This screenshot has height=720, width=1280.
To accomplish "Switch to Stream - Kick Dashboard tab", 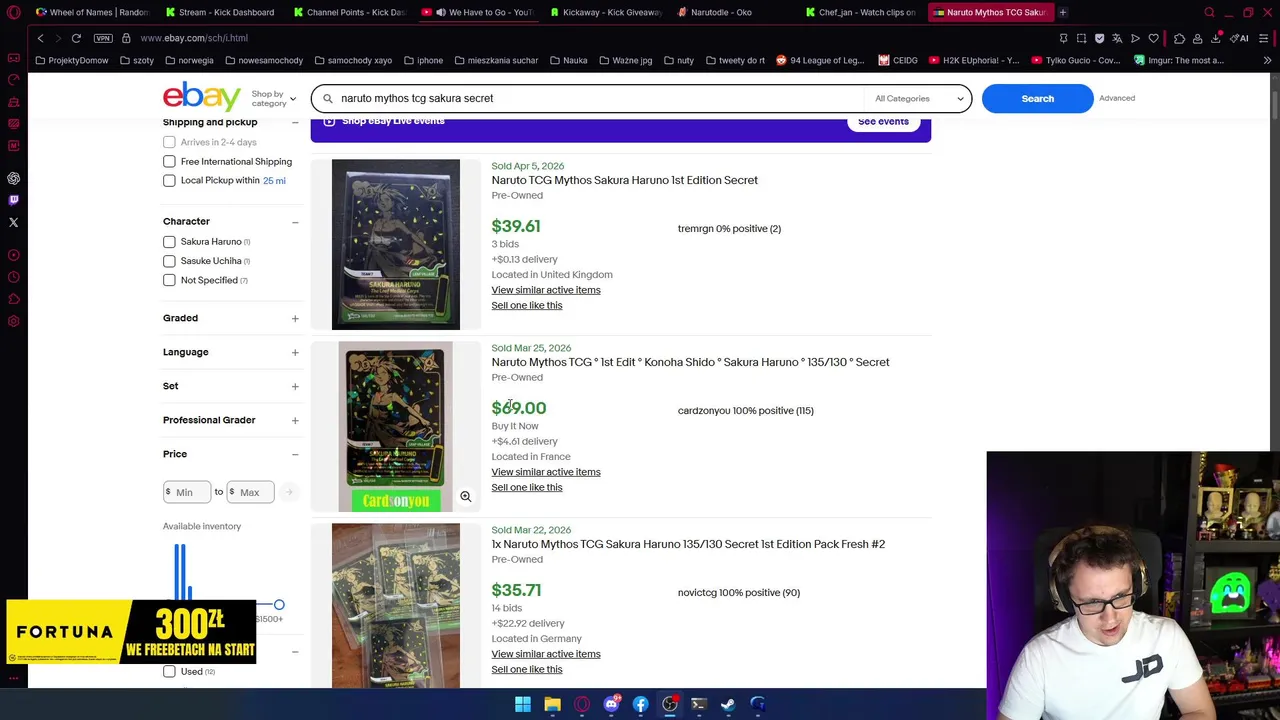I will coord(220,12).
